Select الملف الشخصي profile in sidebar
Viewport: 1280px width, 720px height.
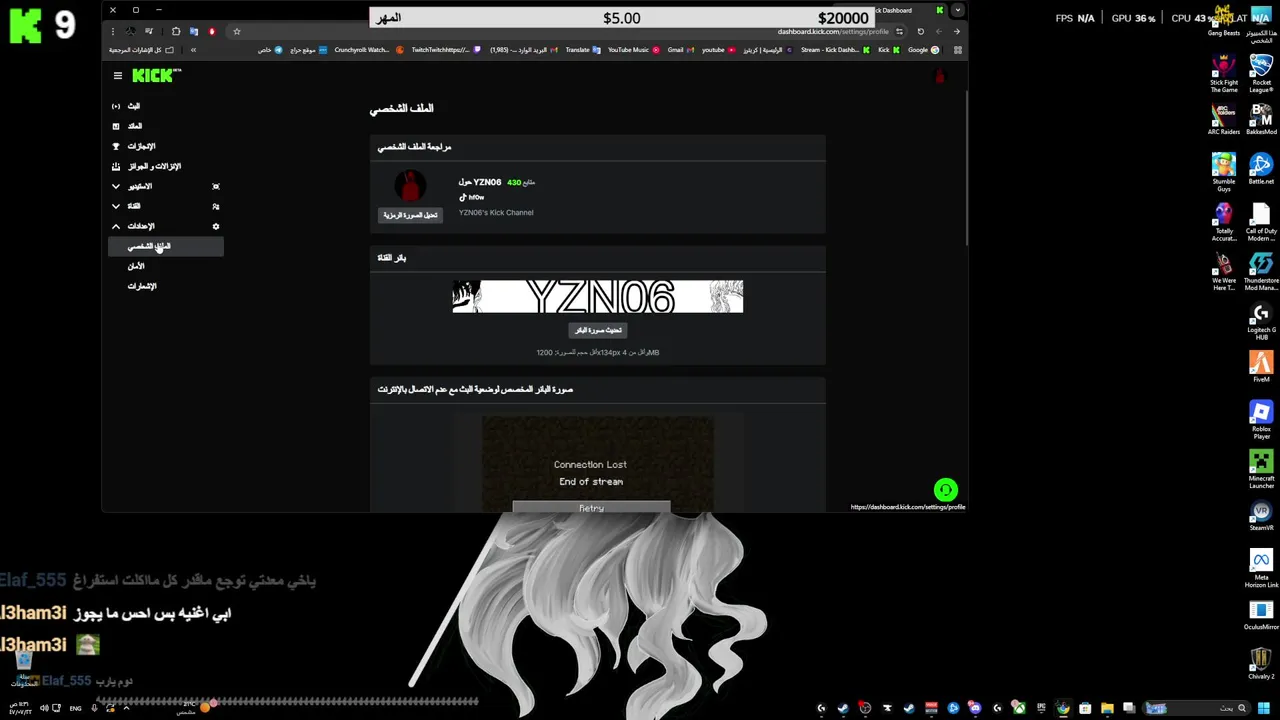(x=166, y=246)
